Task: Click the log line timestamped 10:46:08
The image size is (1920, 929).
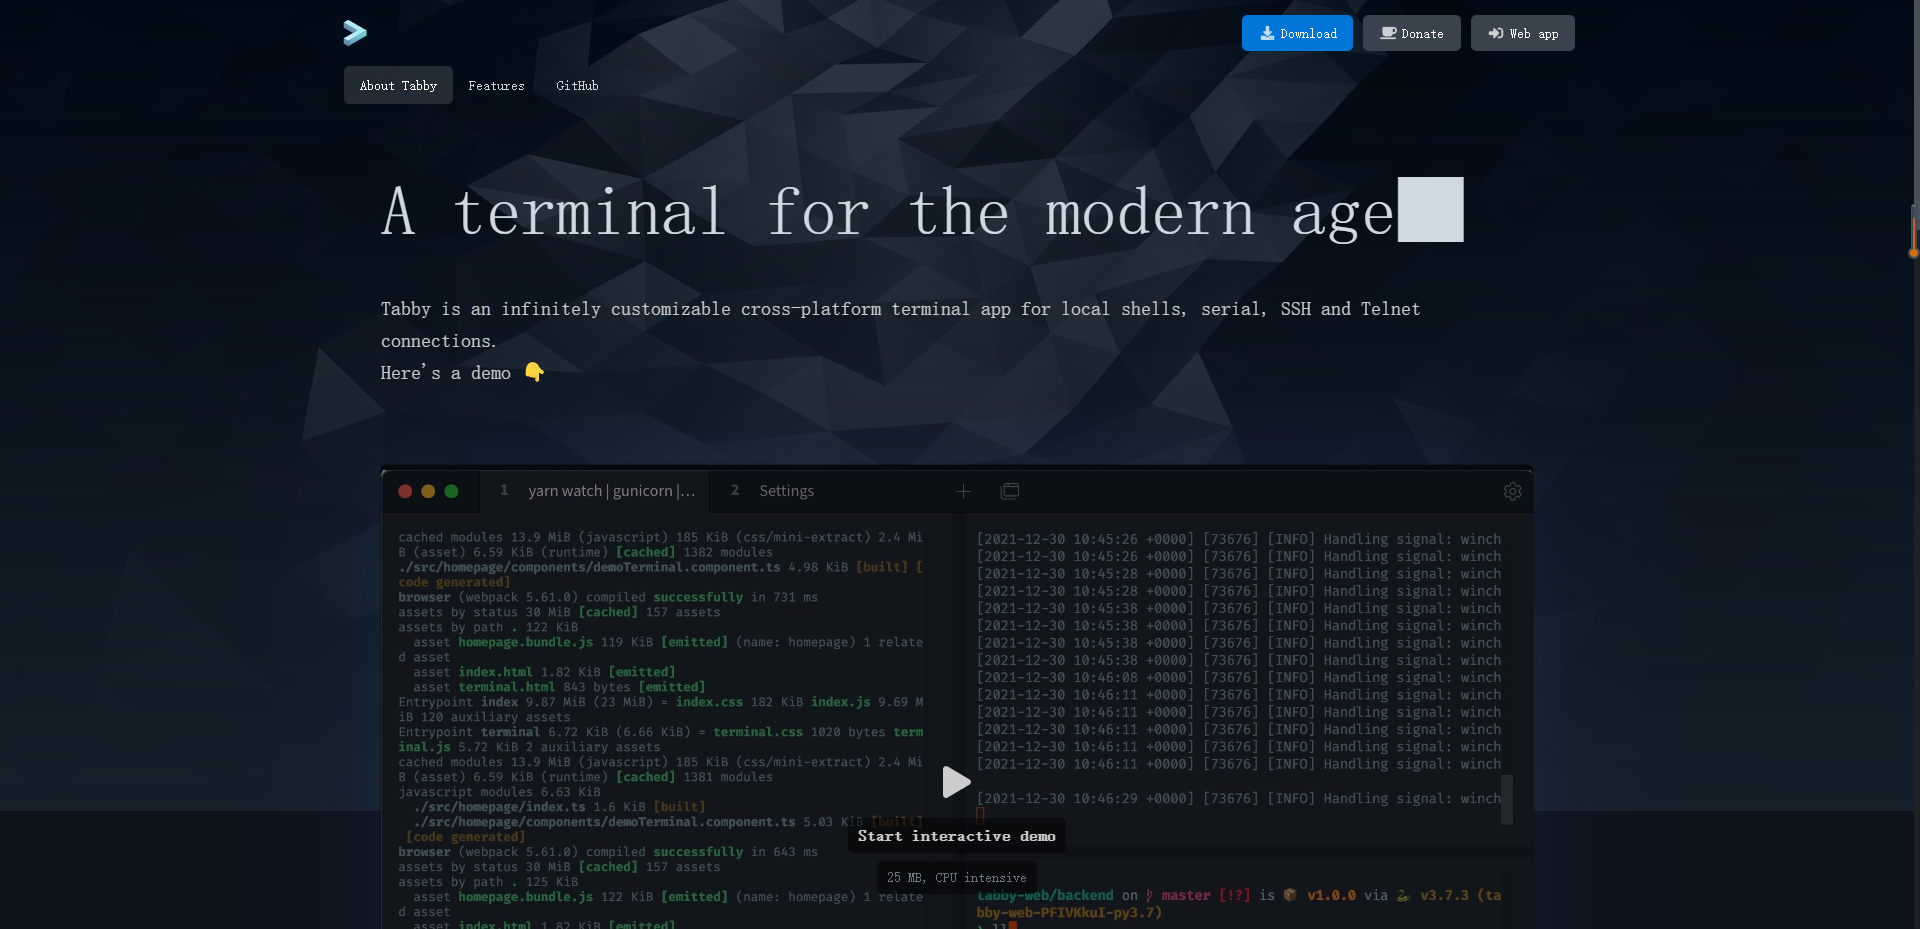Action: click(x=1239, y=678)
